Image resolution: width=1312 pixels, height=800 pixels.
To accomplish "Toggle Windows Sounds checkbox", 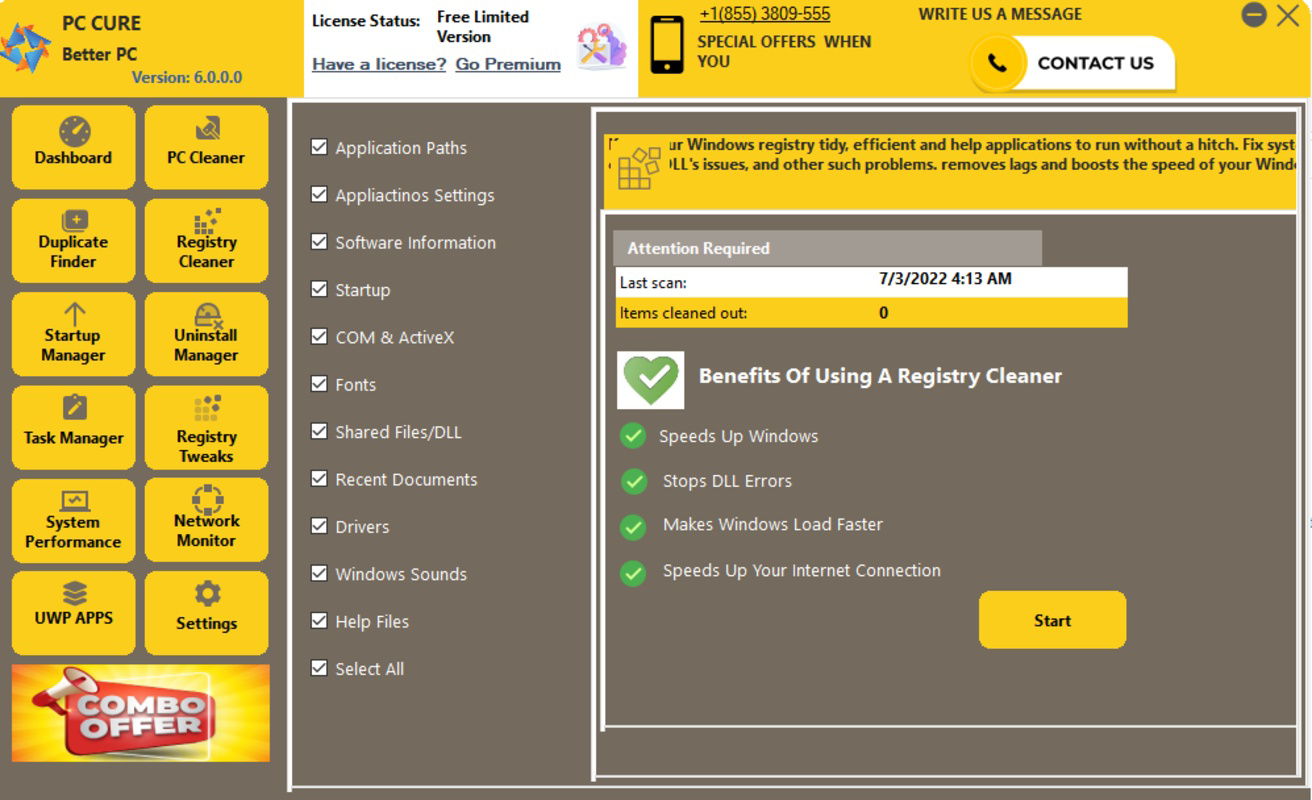I will (x=319, y=573).
